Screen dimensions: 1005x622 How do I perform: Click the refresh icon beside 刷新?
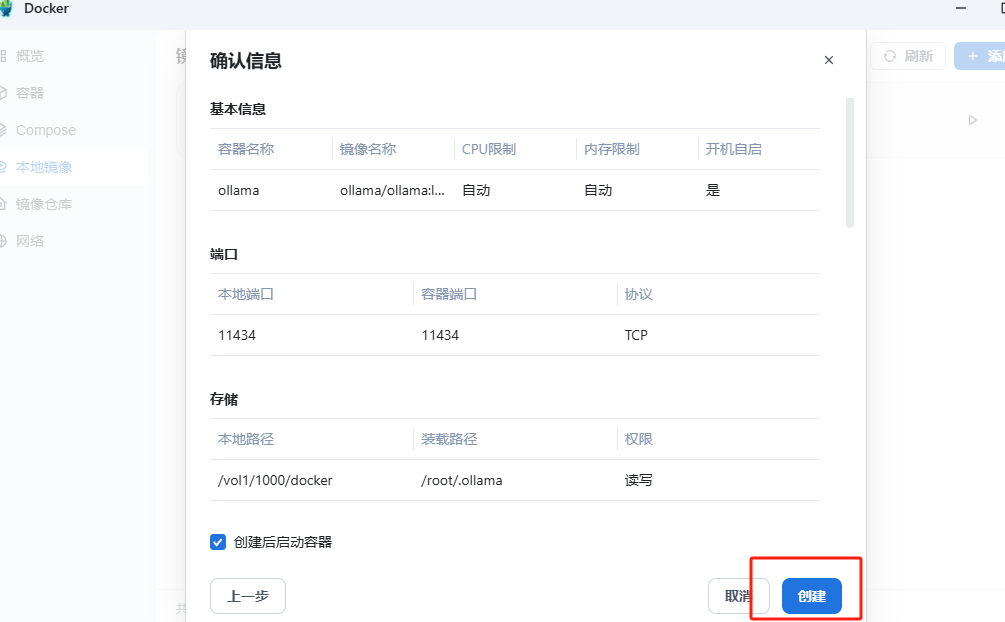pos(889,56)
